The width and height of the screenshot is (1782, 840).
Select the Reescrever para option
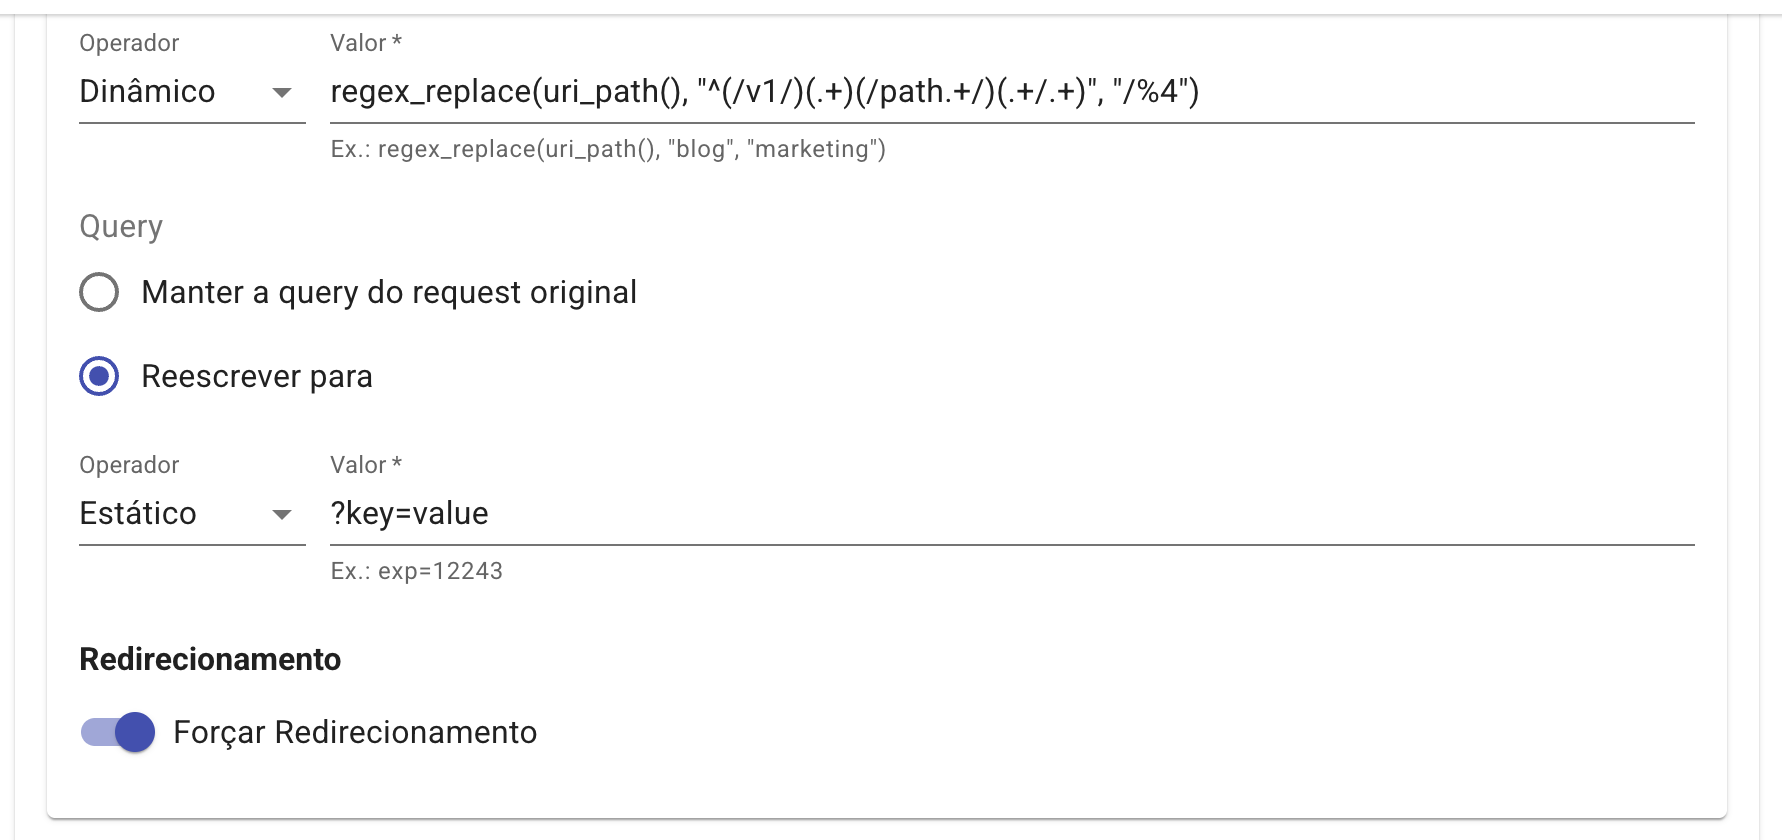point(98,377)
